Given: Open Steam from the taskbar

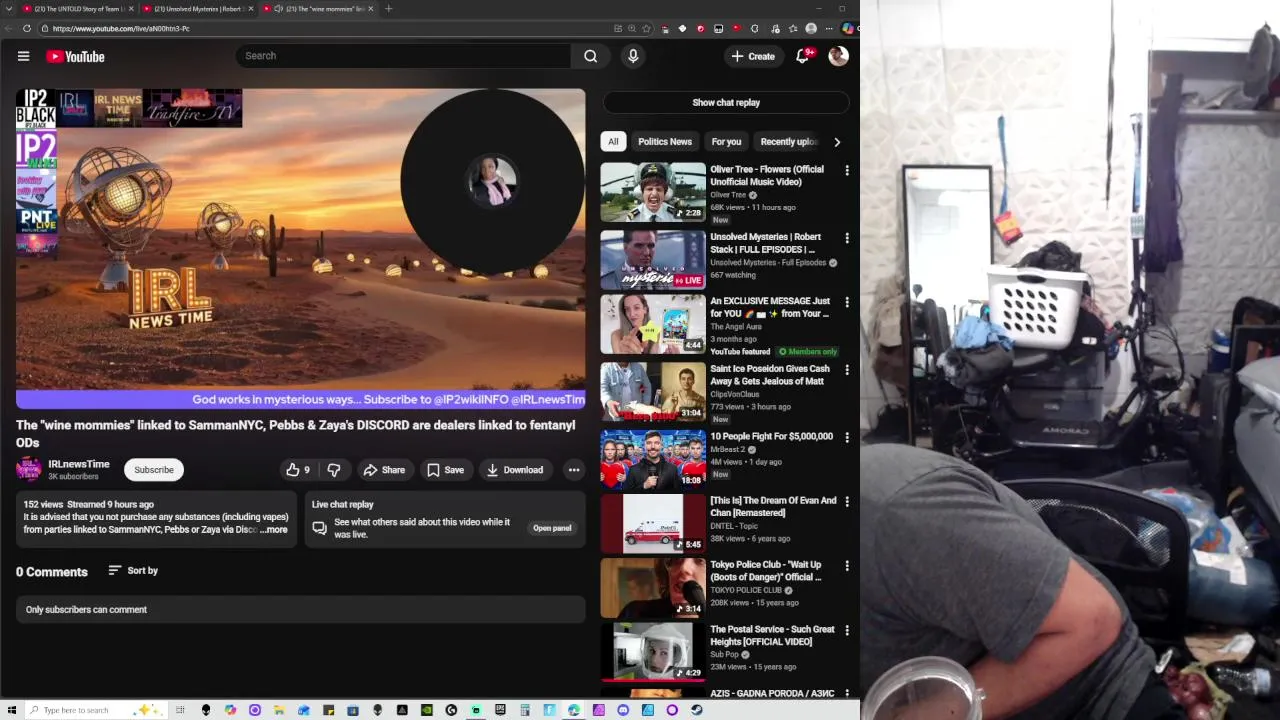Looking at the screenshot, I should point(697,710).
